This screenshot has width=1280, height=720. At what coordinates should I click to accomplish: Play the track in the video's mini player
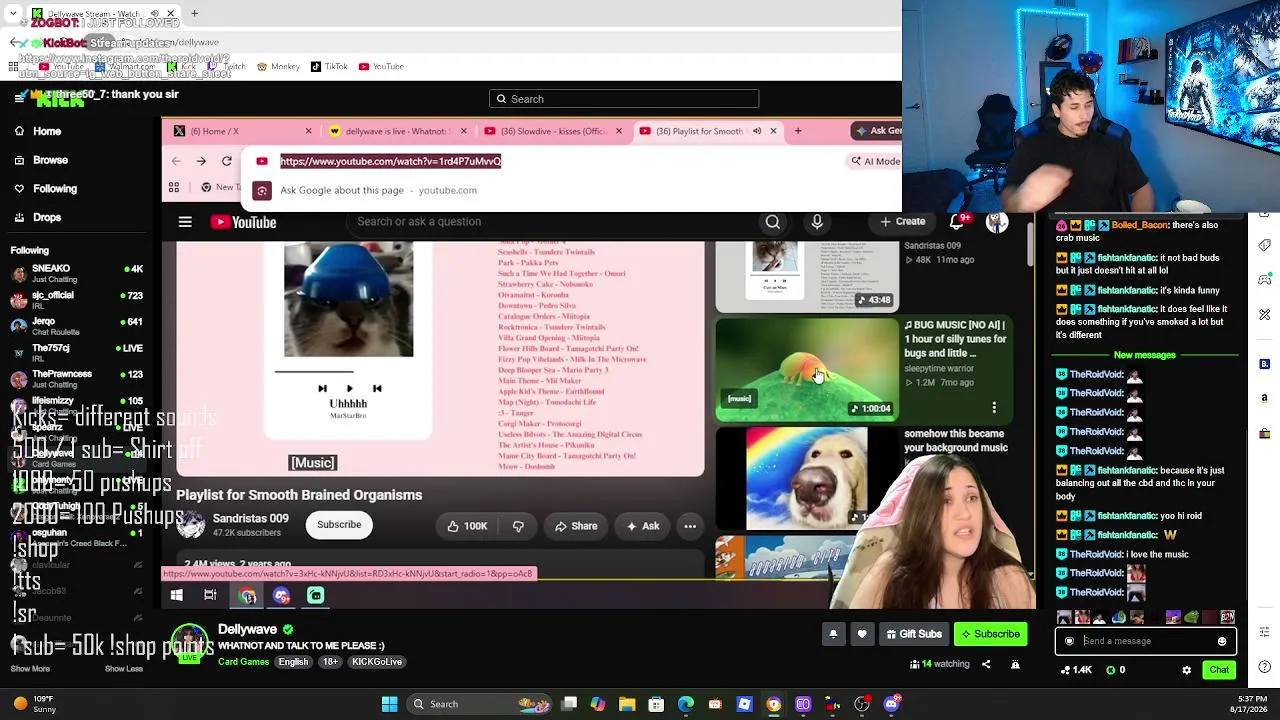(349, 388)
